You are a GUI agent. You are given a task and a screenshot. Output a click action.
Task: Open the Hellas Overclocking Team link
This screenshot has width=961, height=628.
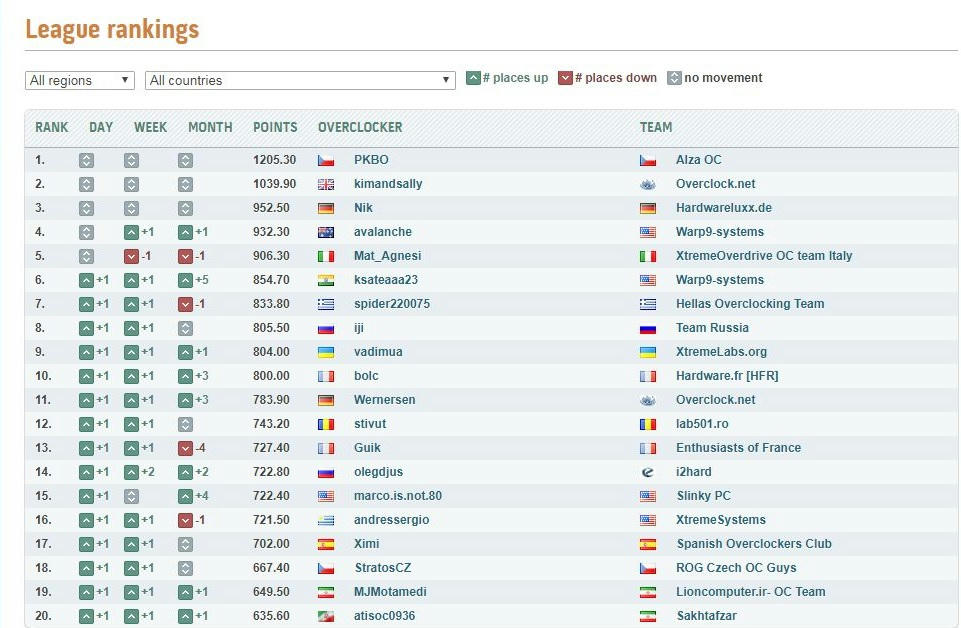click(x=750, y=304)
